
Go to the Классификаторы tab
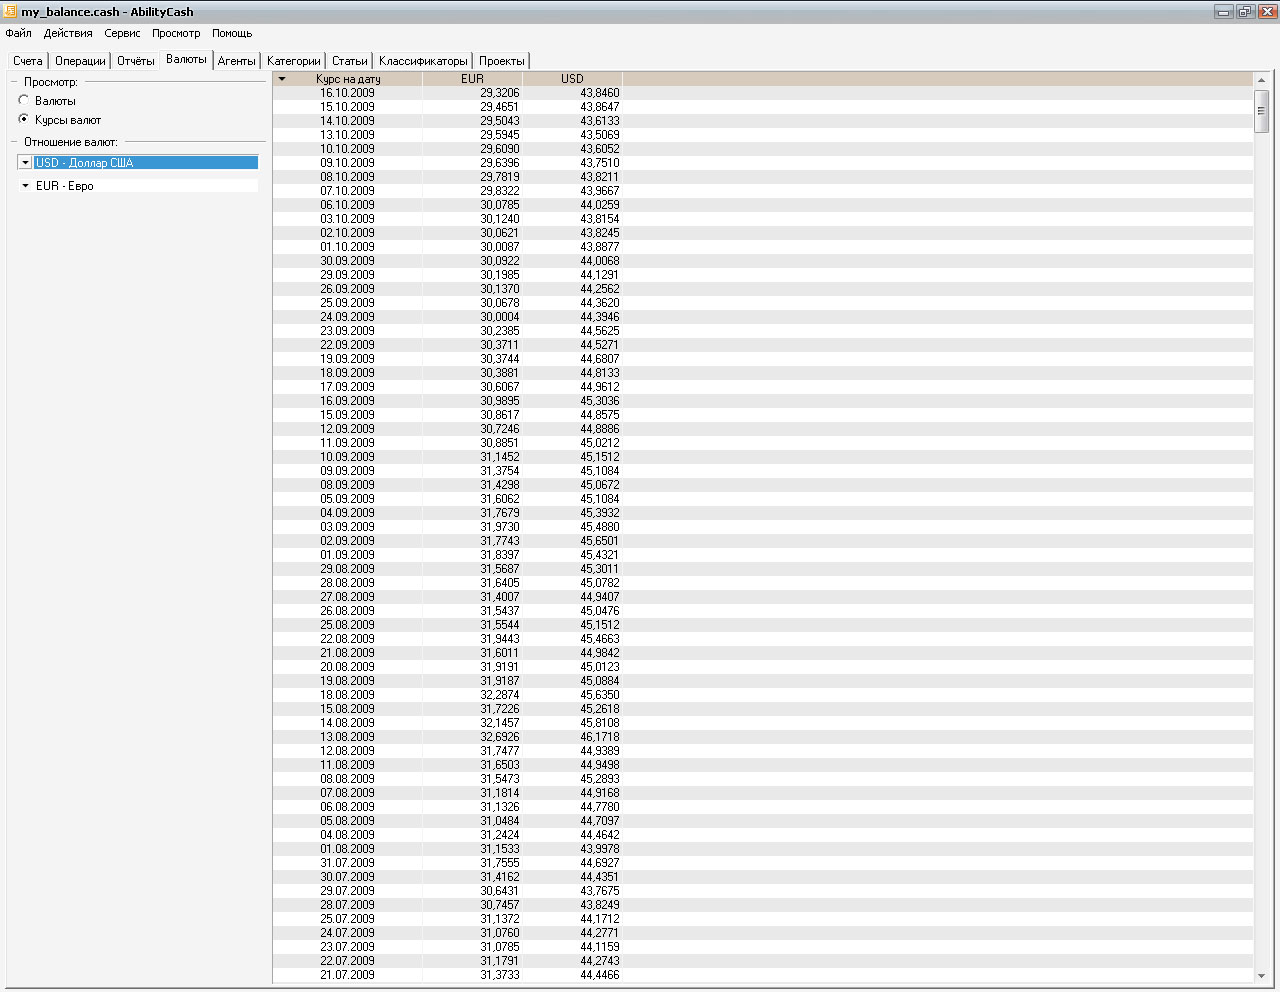coord(423,61)
